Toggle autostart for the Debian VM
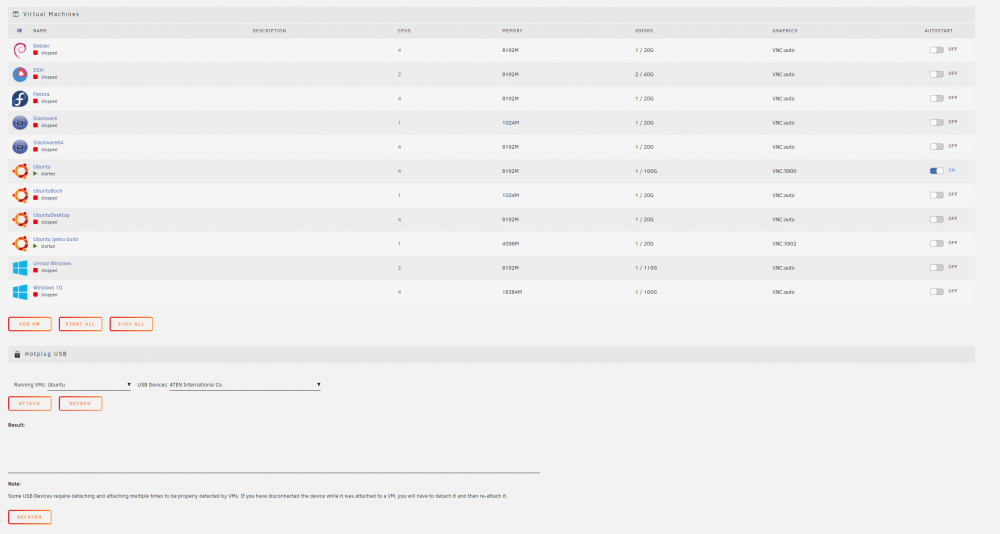 [x=936, y=50]
